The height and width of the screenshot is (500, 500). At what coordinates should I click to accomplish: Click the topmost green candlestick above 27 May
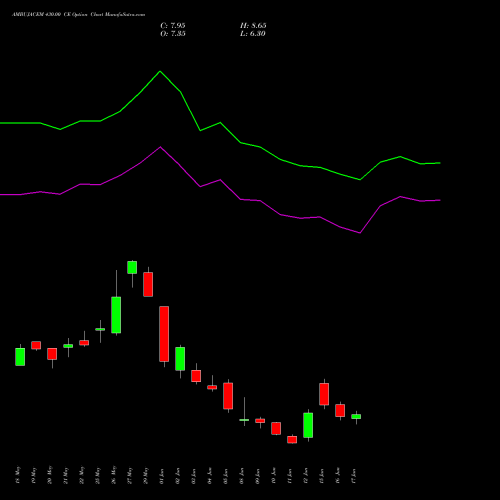pos(132,267)
